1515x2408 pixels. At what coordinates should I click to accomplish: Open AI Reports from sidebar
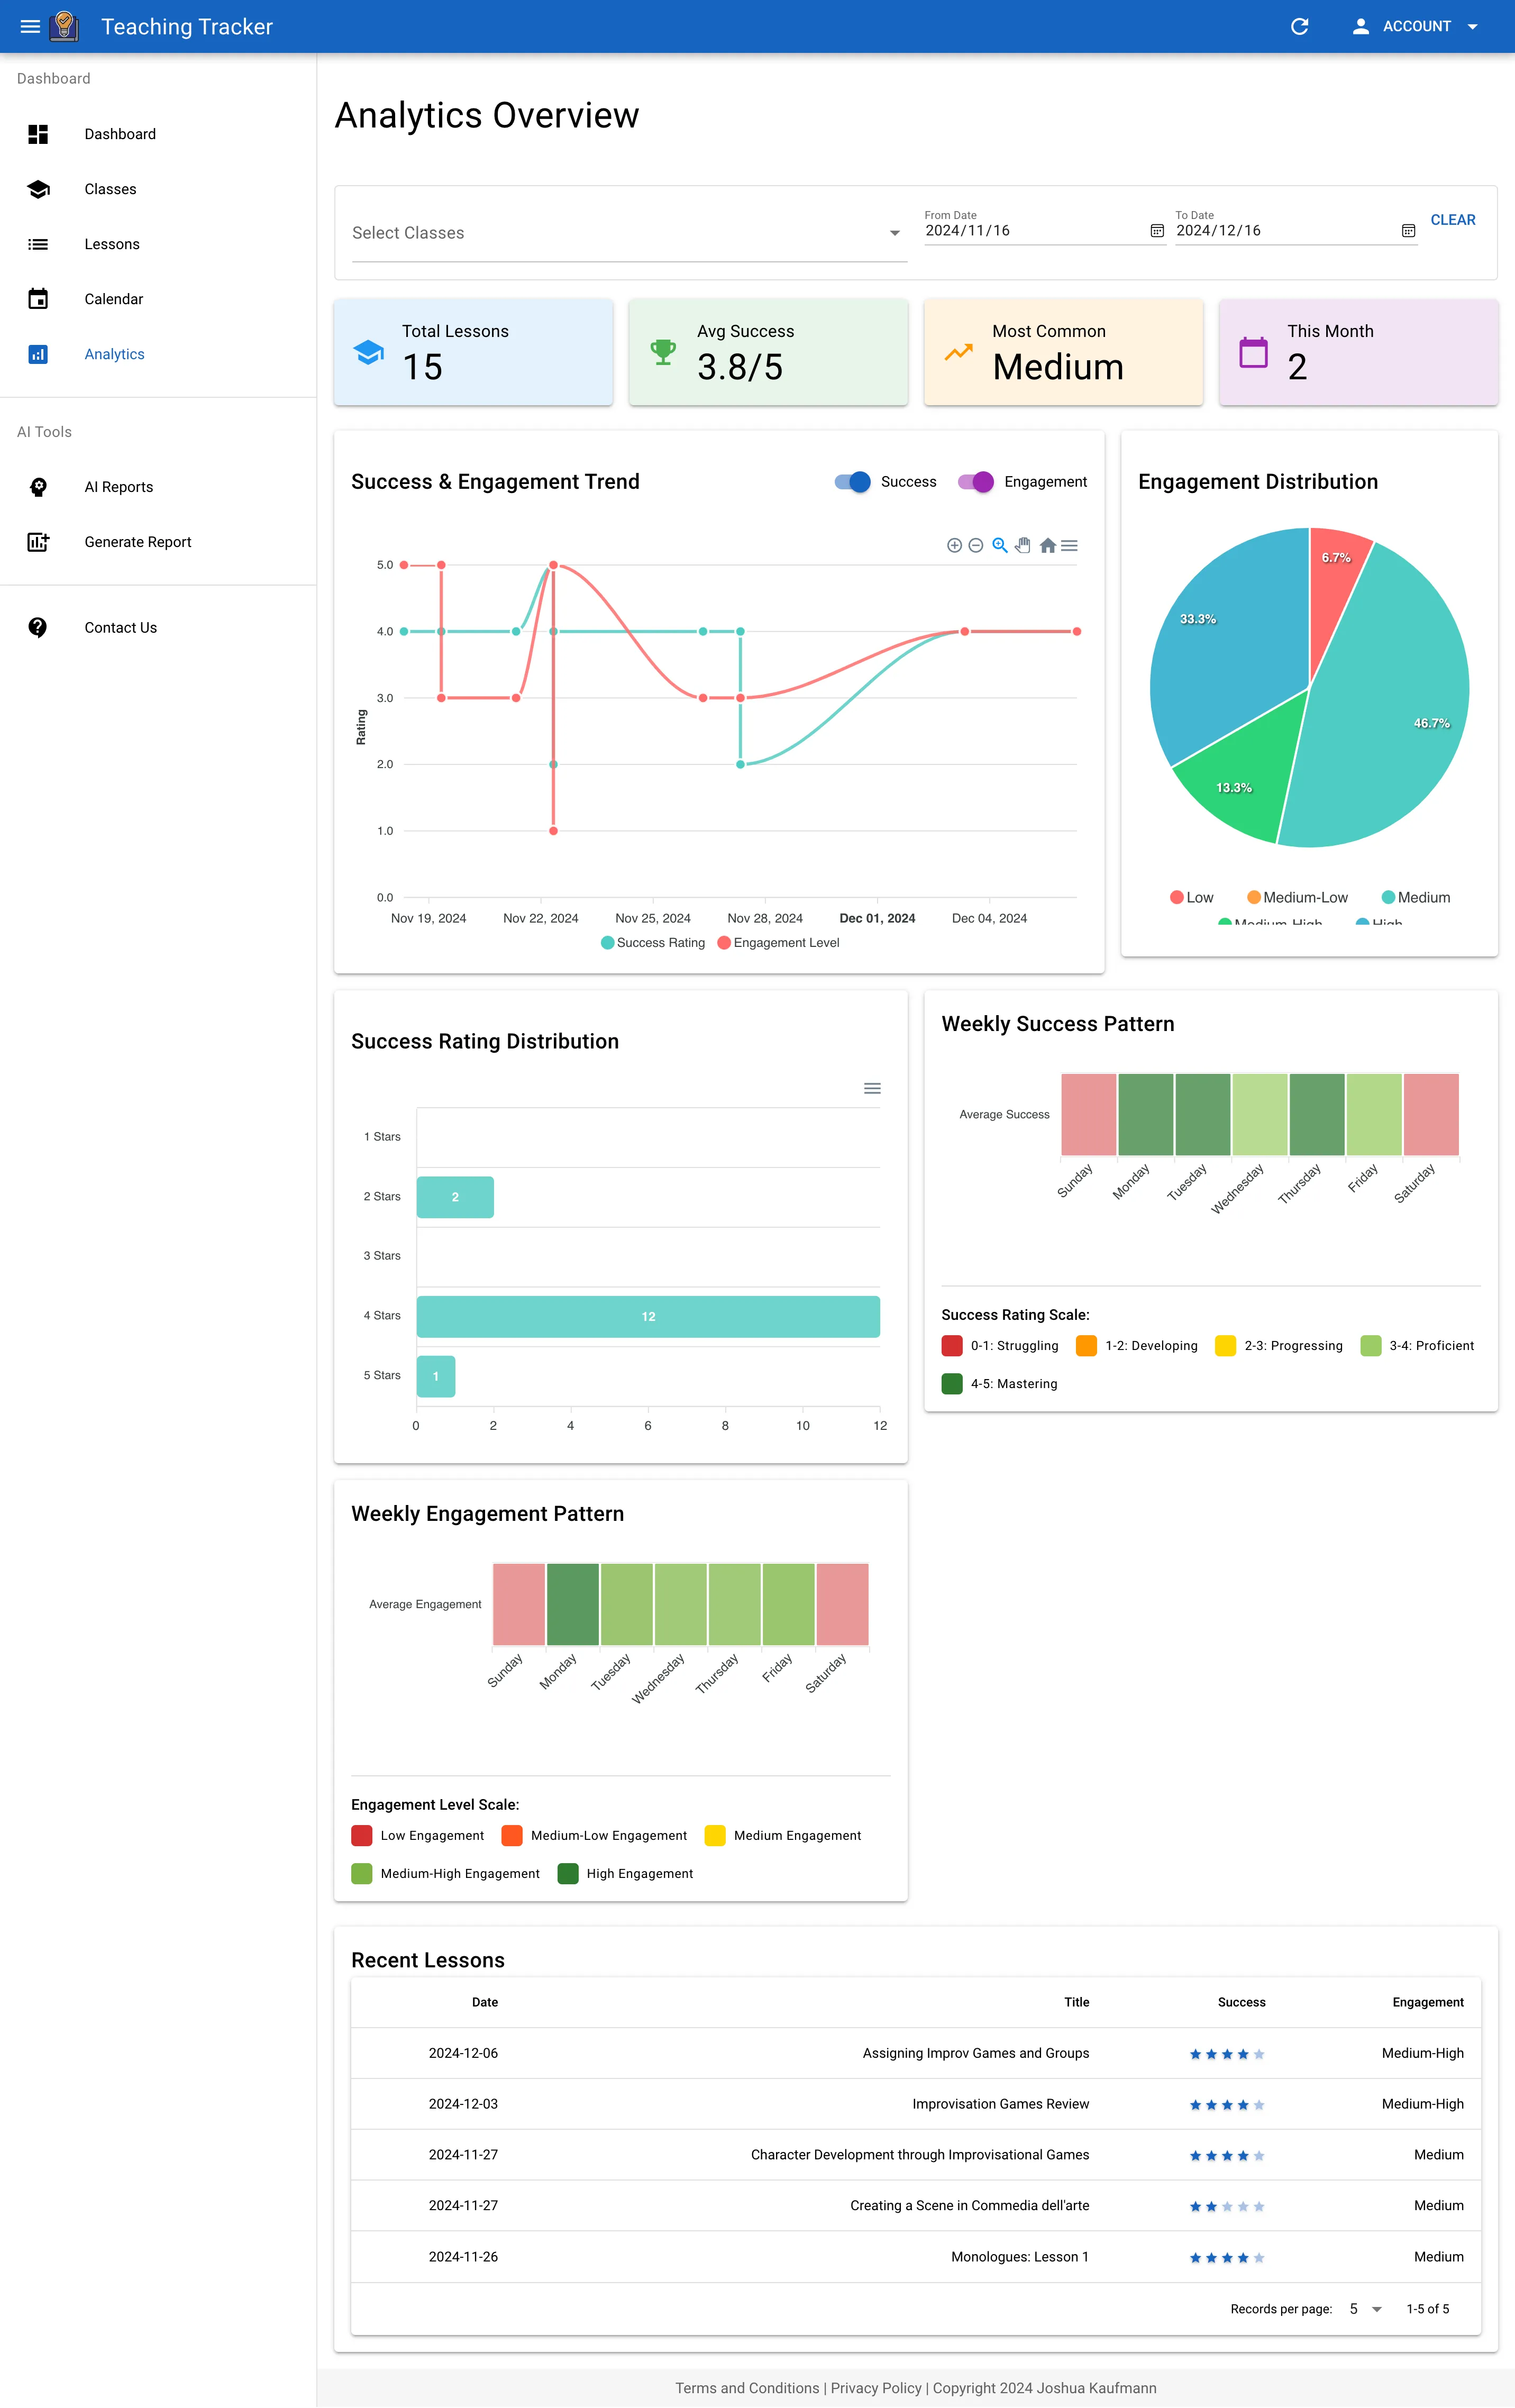[x=119, y=487]
